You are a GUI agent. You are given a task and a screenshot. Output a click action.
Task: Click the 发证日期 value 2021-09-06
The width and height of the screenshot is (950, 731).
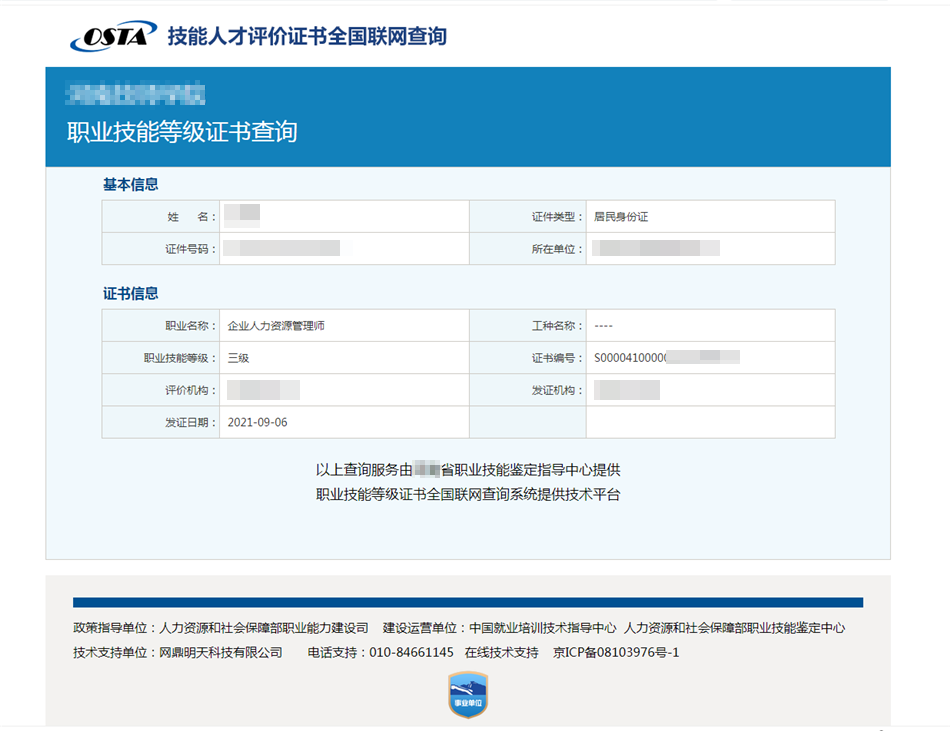point(258,422)
